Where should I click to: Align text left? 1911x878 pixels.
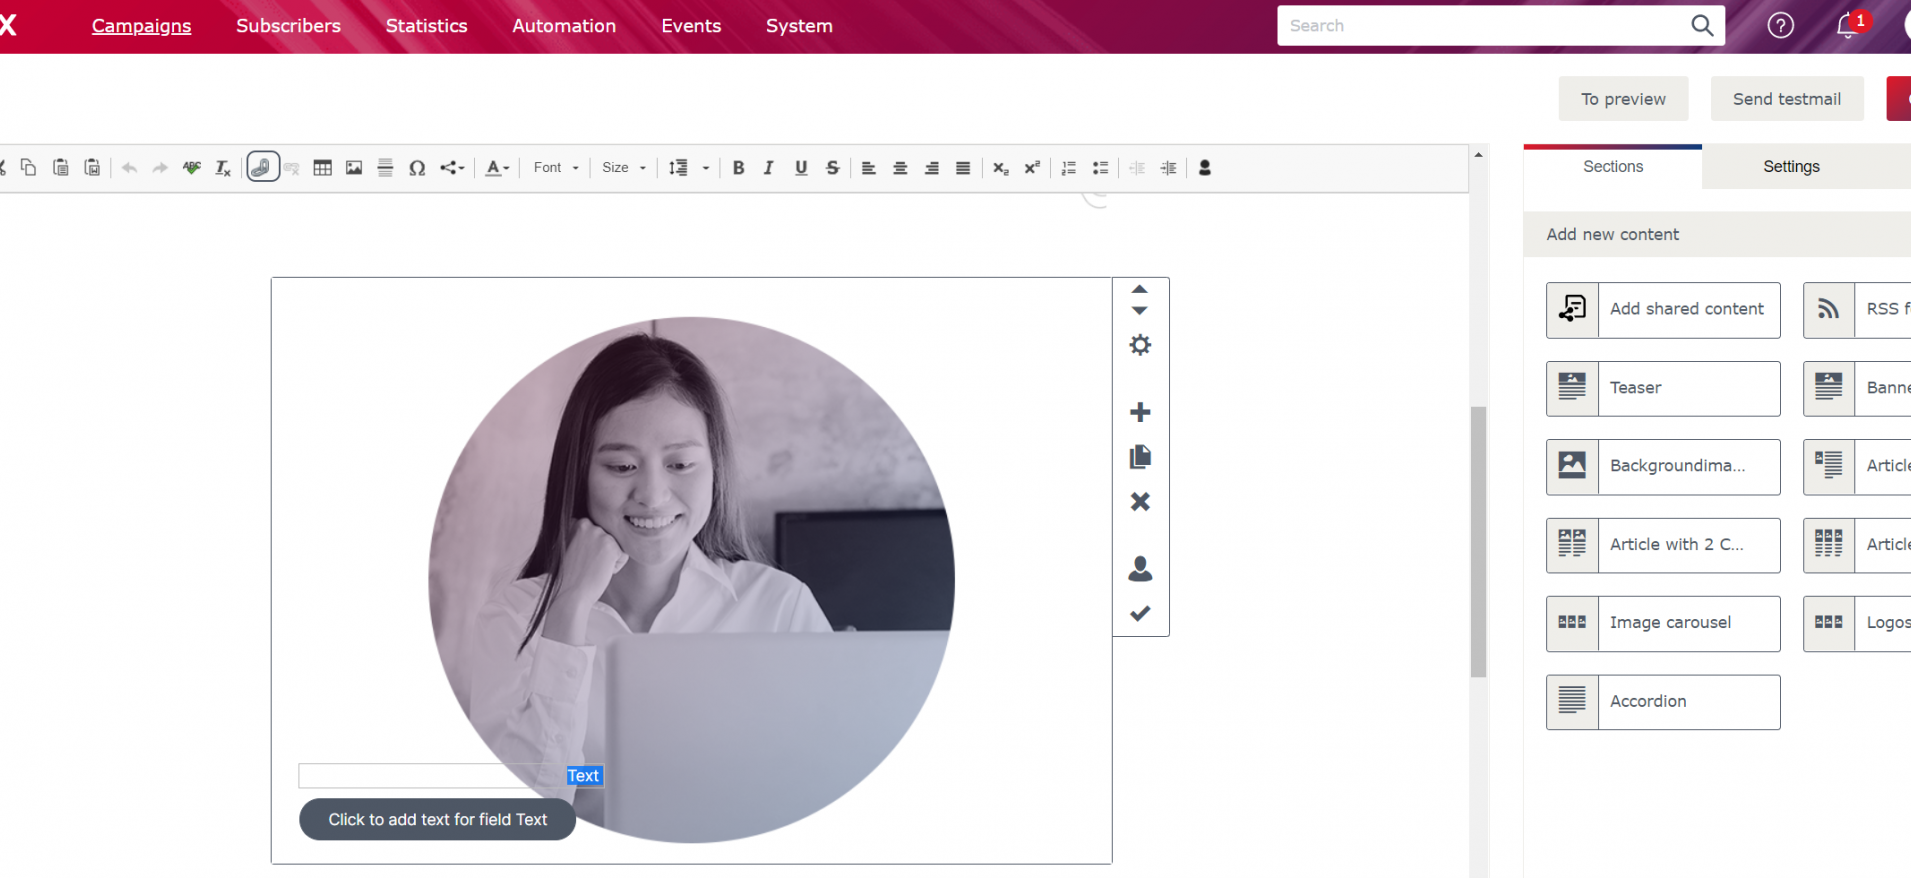[x=869, y=168]
